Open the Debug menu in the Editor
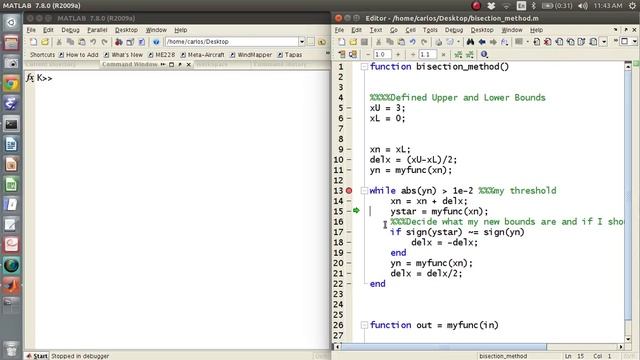The height and width of the screenshot is (360, 640). (x=453, y=30)
